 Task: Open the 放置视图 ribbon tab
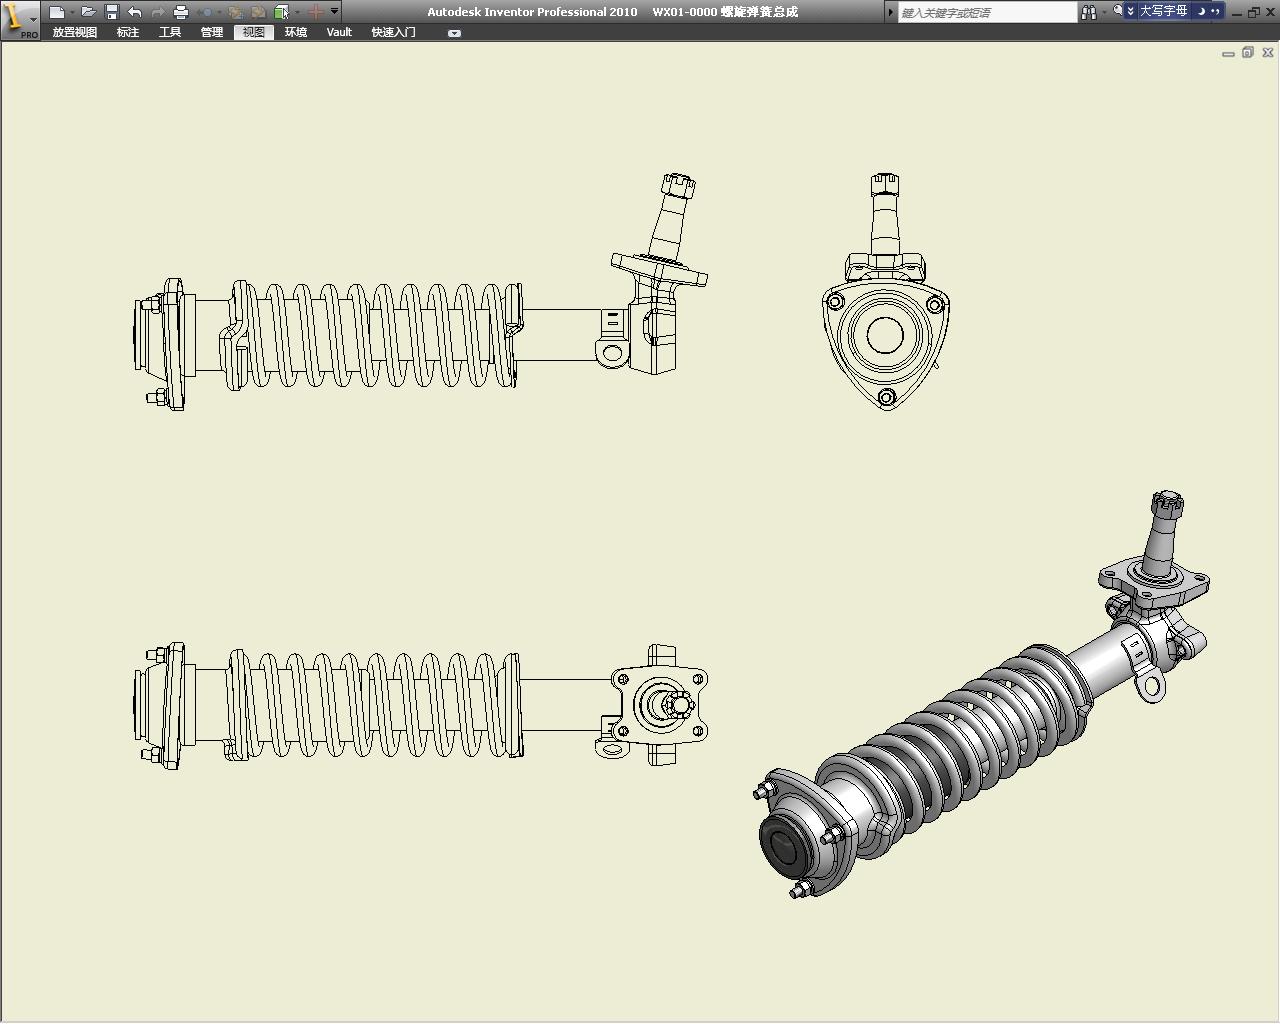coord(75,32)
